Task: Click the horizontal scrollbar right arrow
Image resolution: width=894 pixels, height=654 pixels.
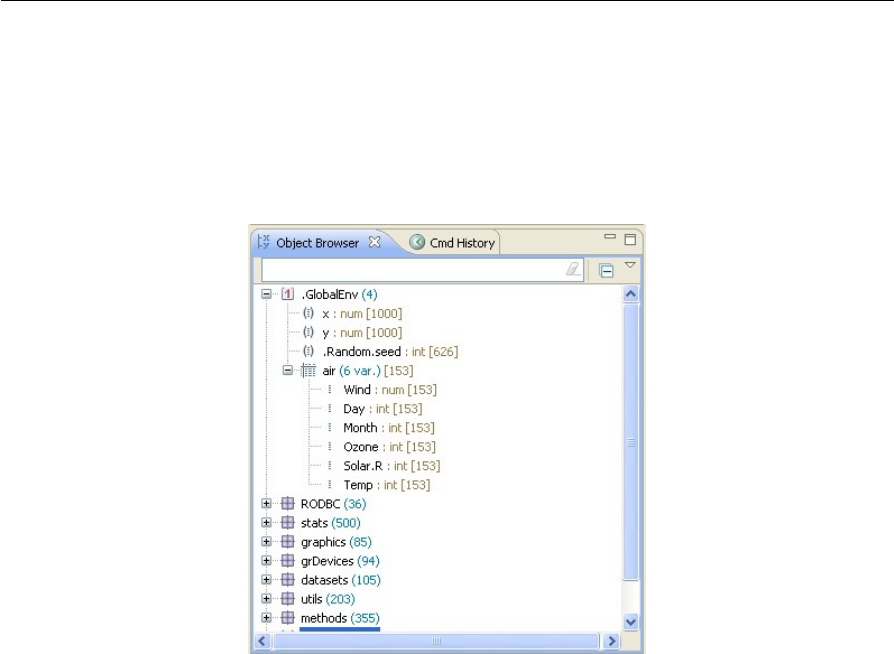Action: pyautogui.click(x=612, y=641)
